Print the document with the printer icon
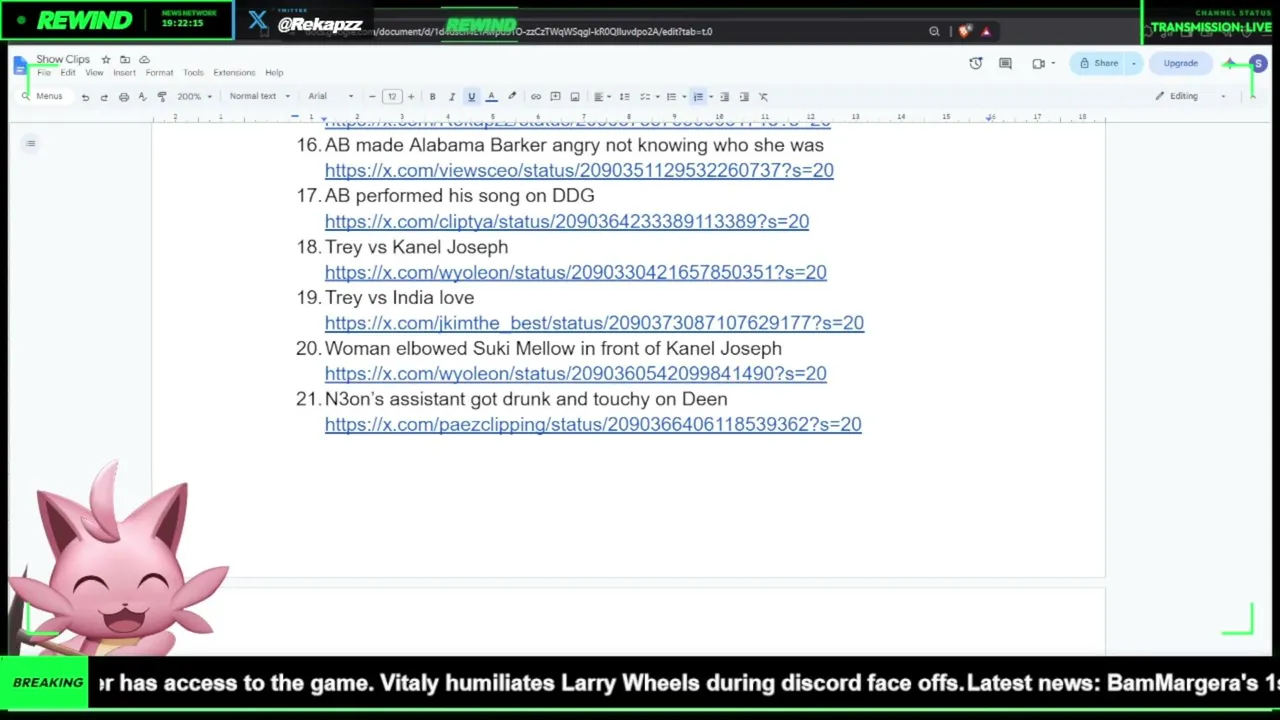Viewport: 1280px width, 720px height. coord(124,97)
